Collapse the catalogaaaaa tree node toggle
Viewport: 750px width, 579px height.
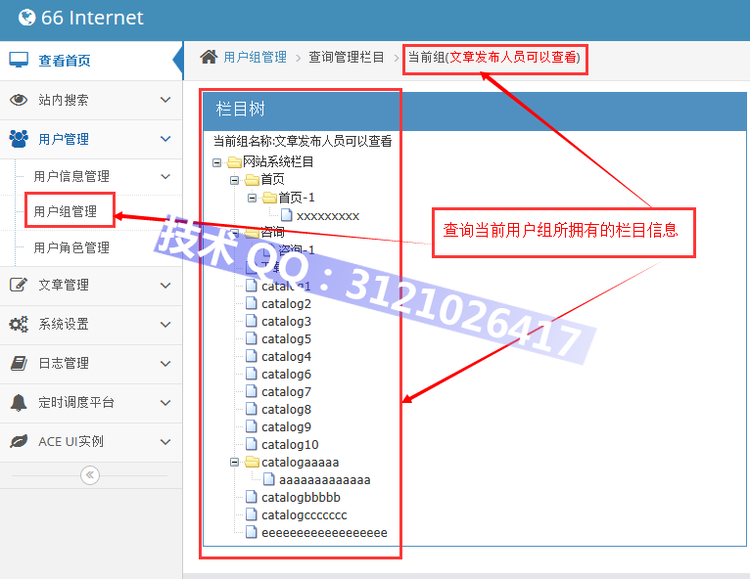coord(234,462)
